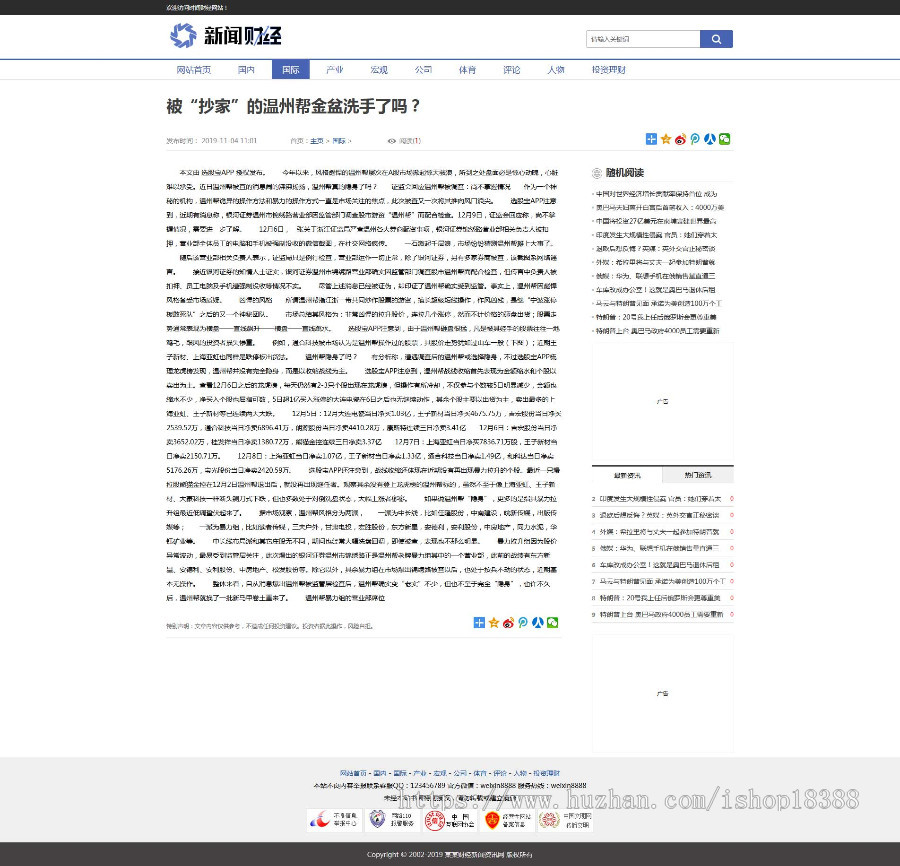Open the 人物 tab in top navigation

click(x=556, y=69)
